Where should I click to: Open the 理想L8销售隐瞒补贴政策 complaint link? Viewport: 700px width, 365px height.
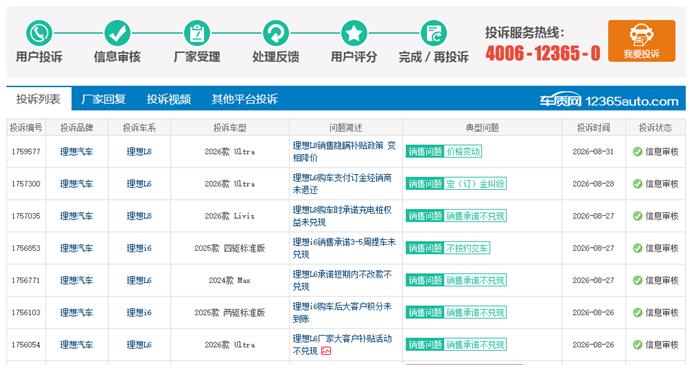coord(344,152)
